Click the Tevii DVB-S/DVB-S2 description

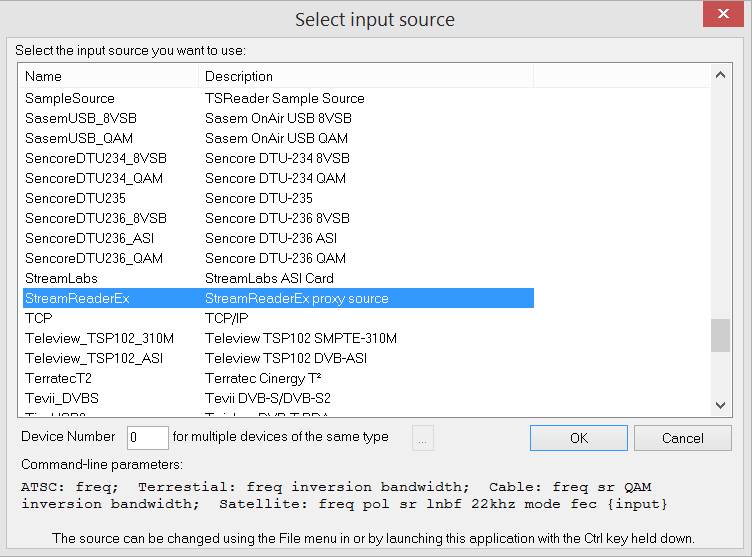(268, 399)
